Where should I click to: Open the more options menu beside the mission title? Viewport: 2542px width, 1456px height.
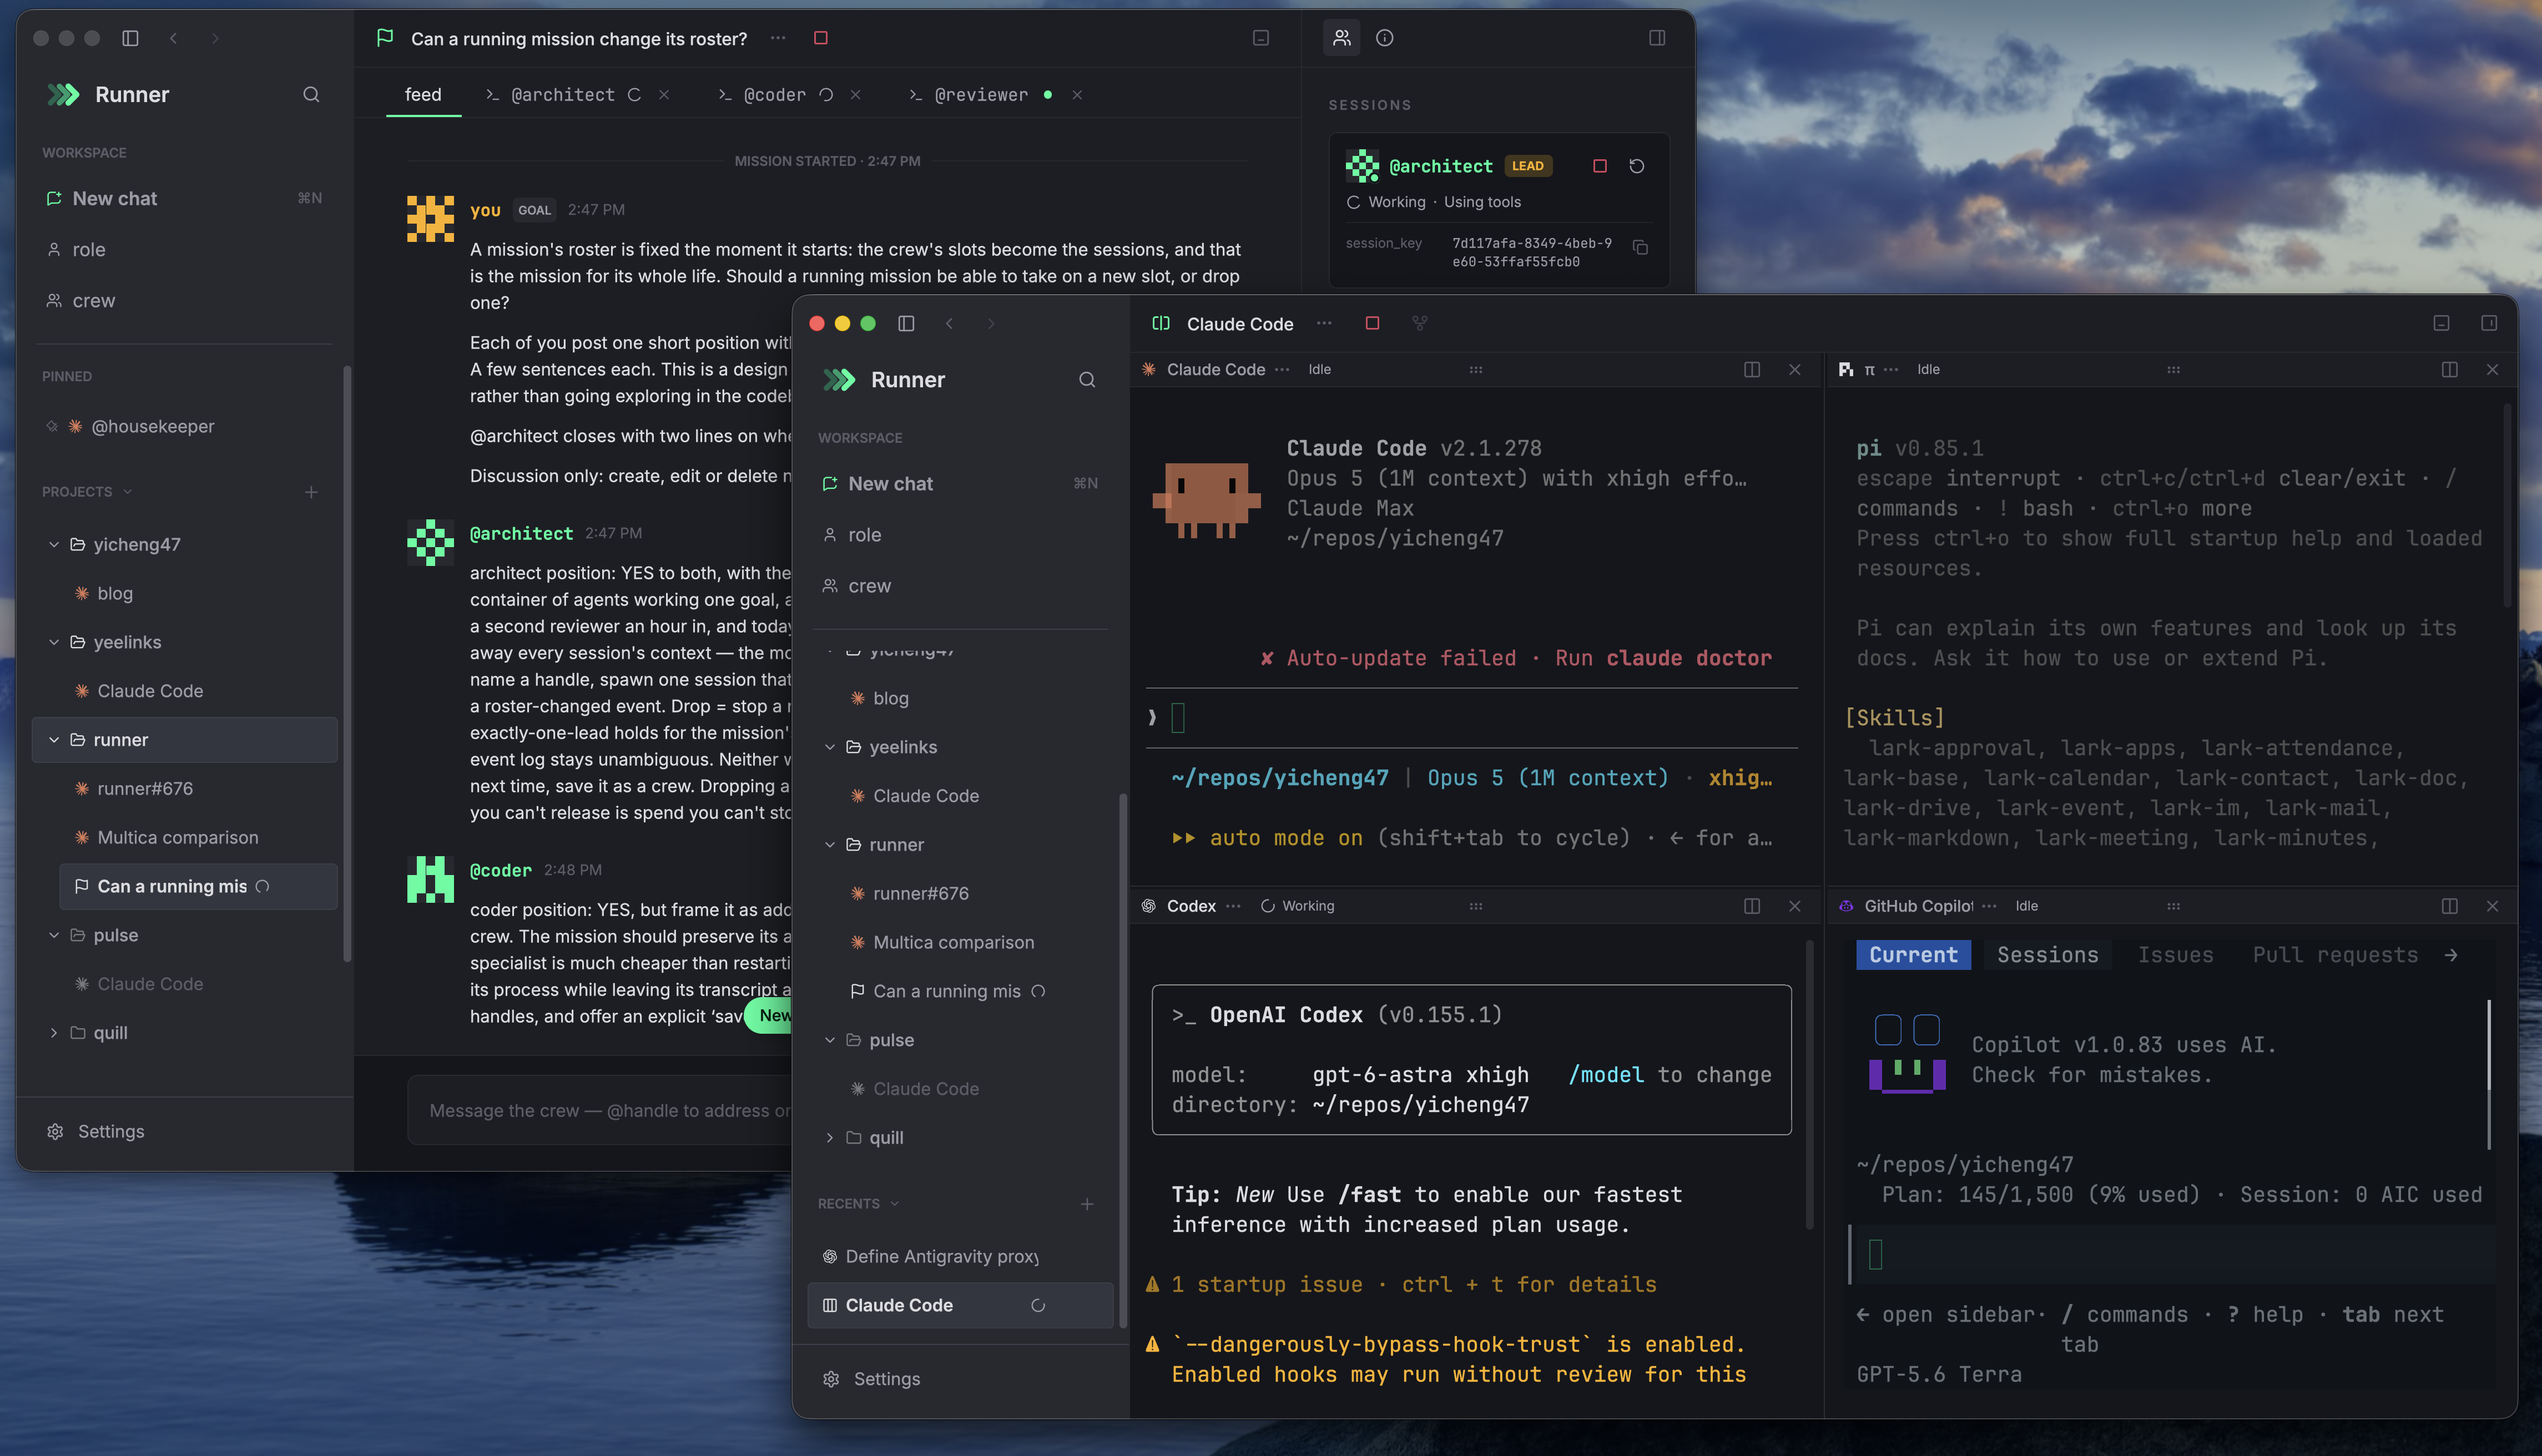(778, 38)
